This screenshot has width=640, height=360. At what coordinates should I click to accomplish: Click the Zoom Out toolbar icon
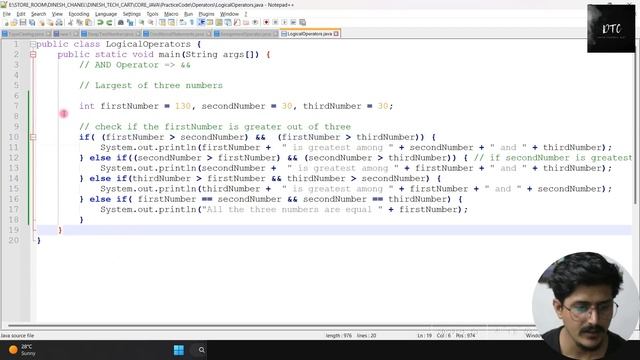click(x=151, y=22)
